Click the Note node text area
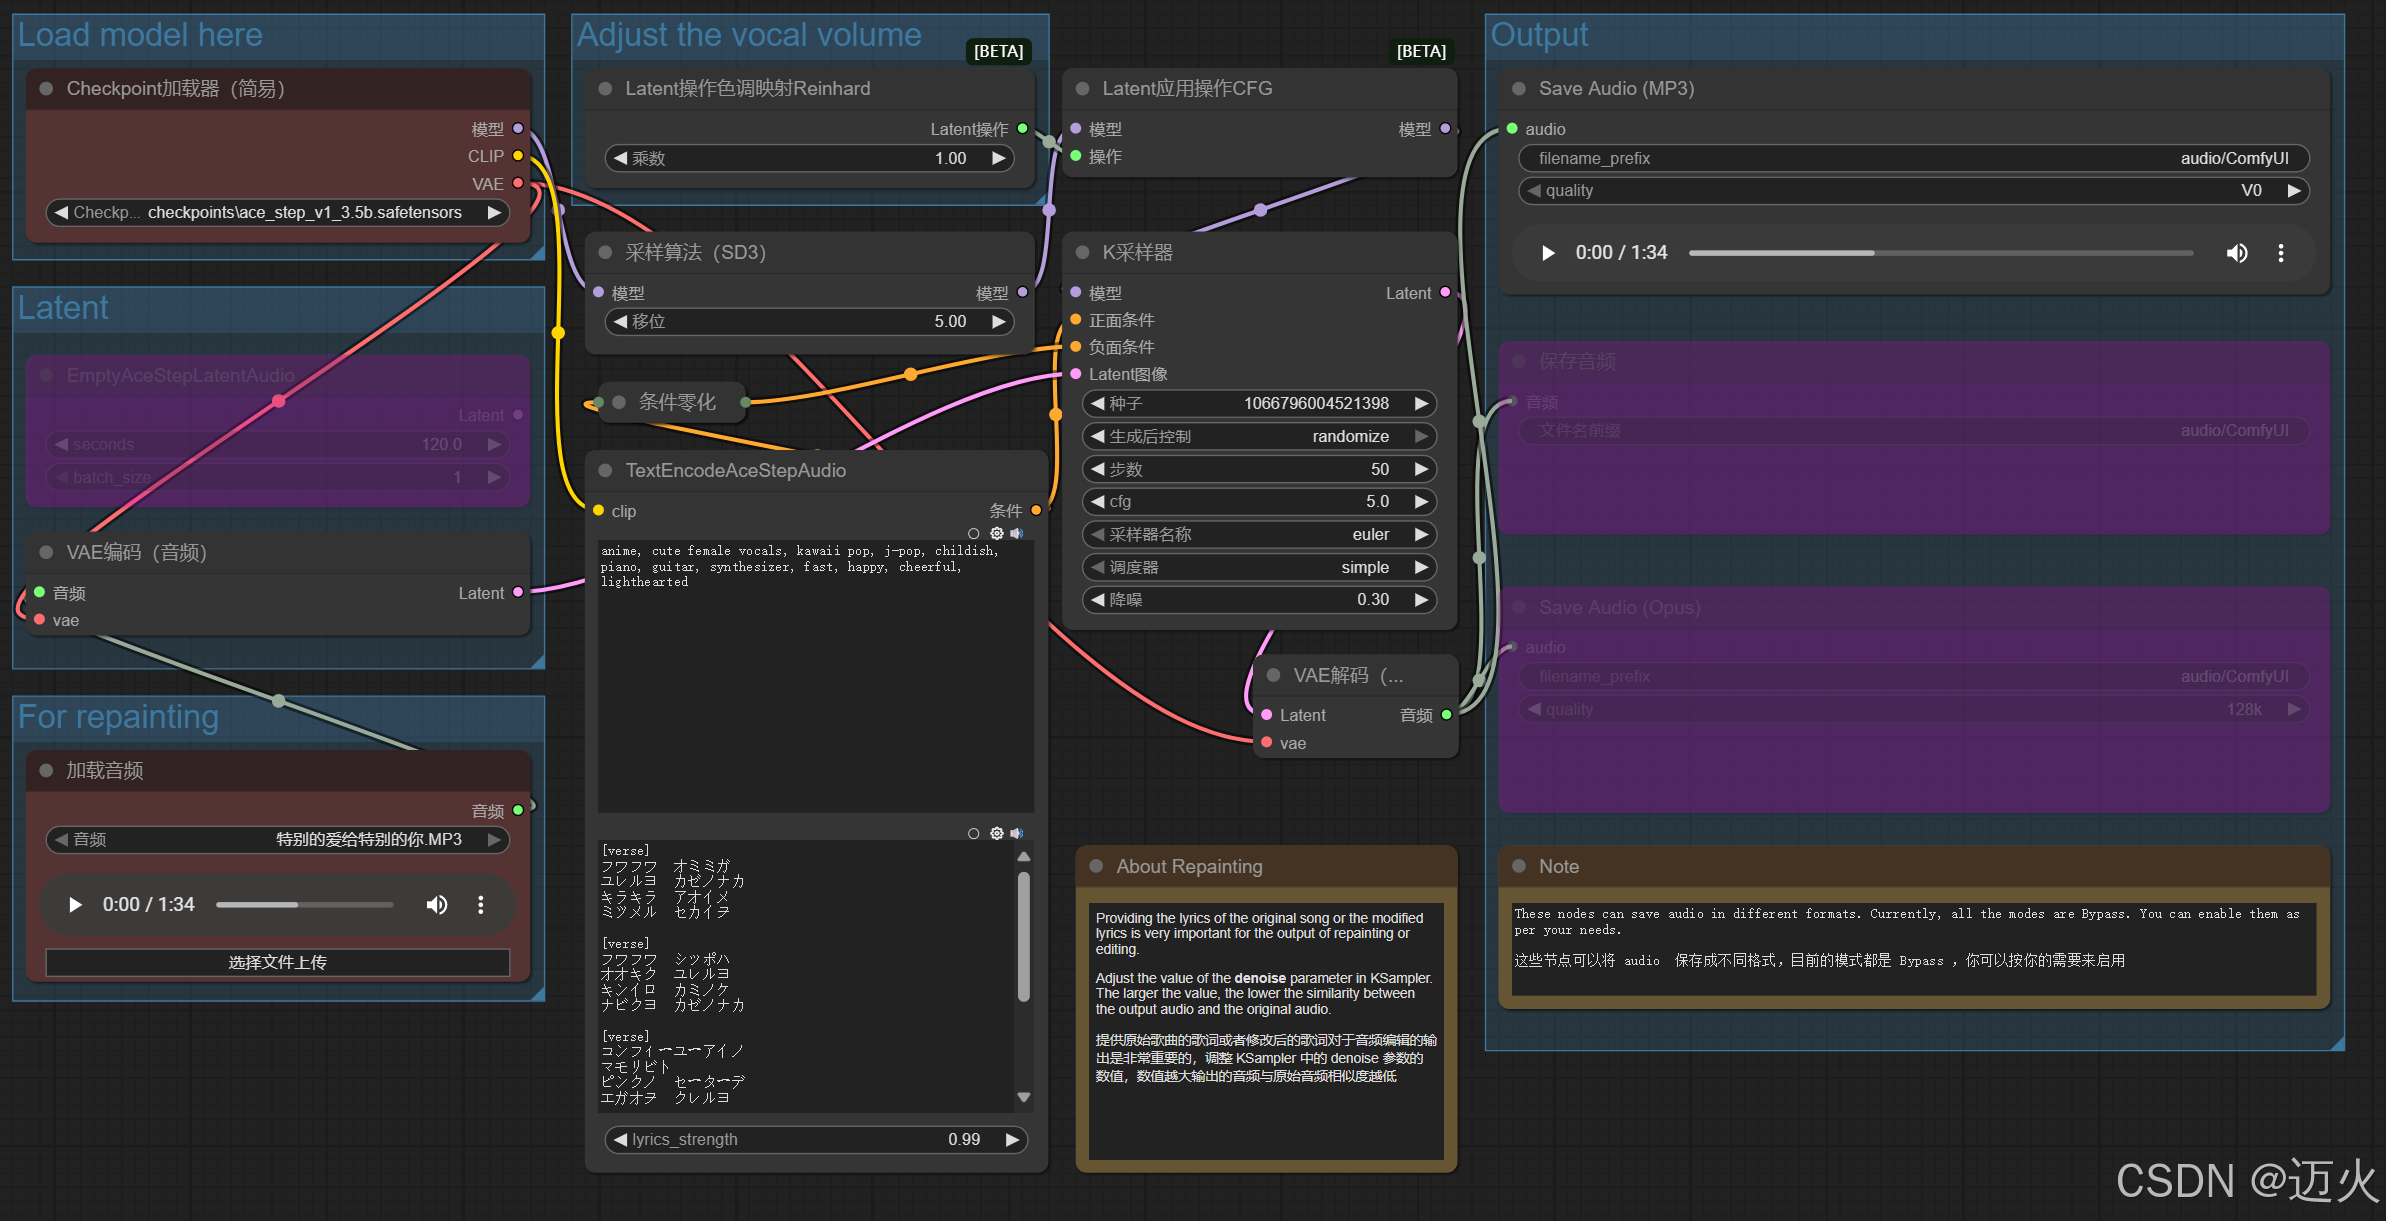Screen dimensions: 2386x1221 tap(1914, 949)
